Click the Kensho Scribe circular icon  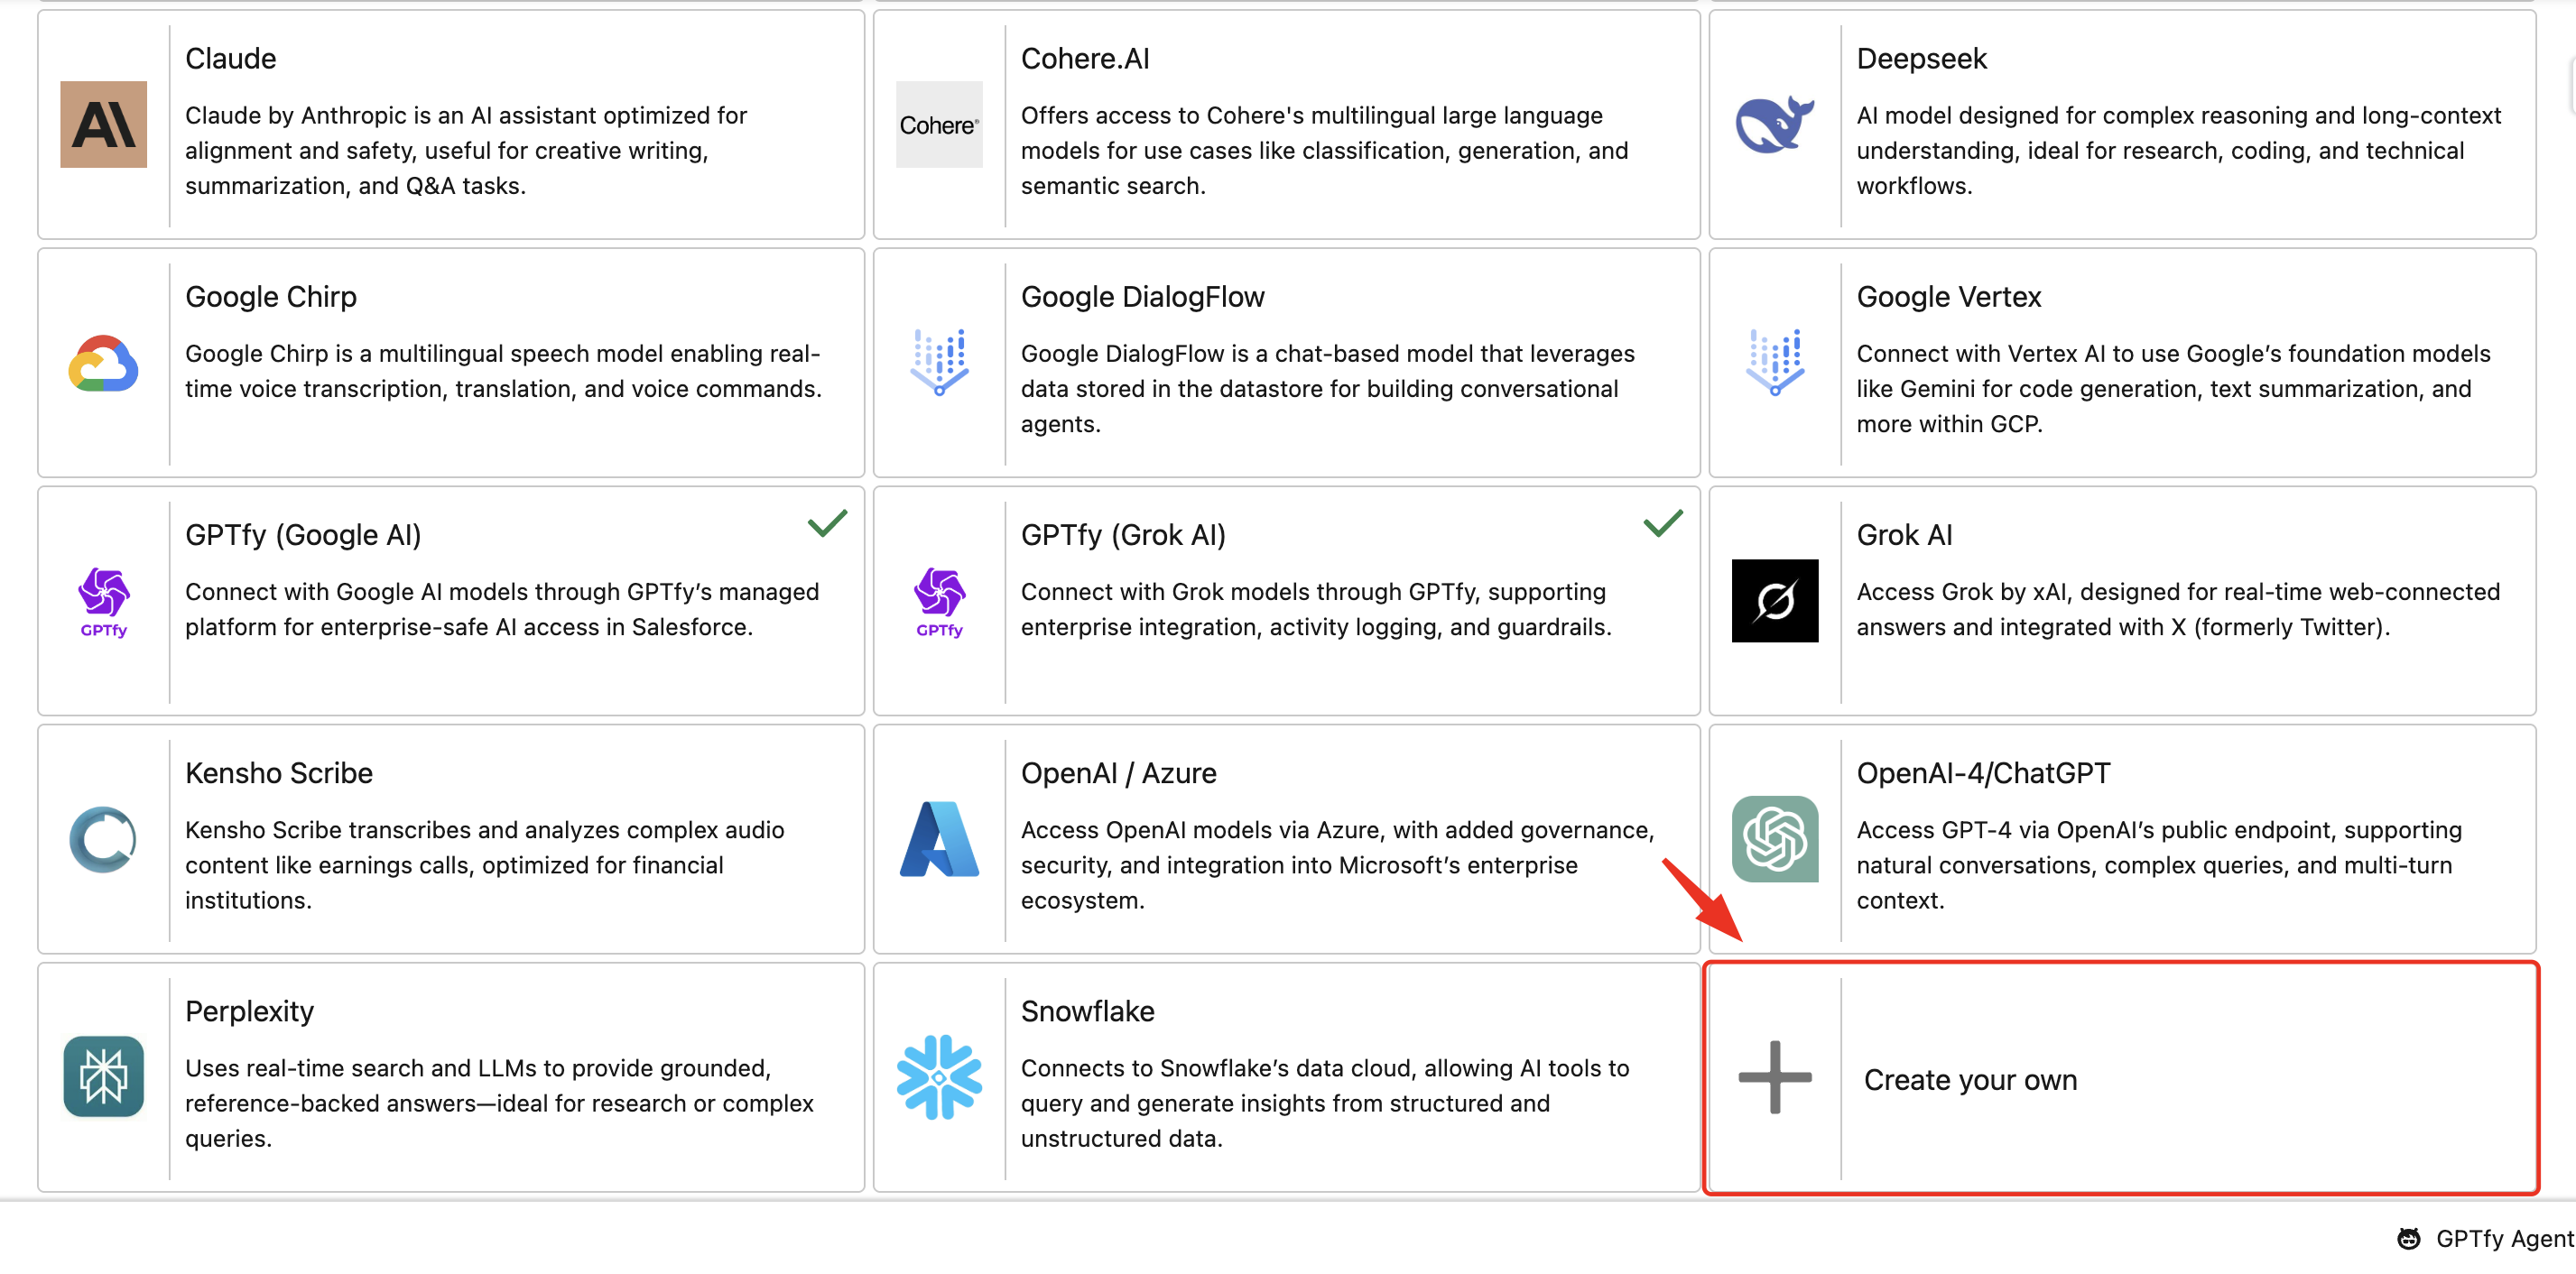(103, 838)
